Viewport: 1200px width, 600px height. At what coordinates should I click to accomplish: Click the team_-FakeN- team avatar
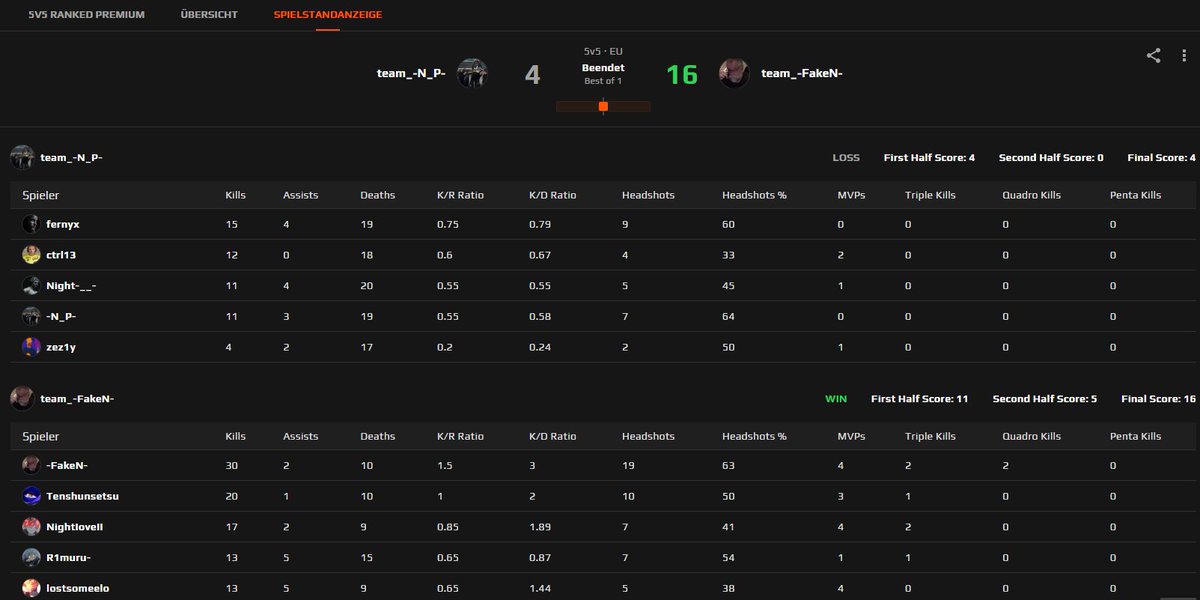(x=734, y=72)
